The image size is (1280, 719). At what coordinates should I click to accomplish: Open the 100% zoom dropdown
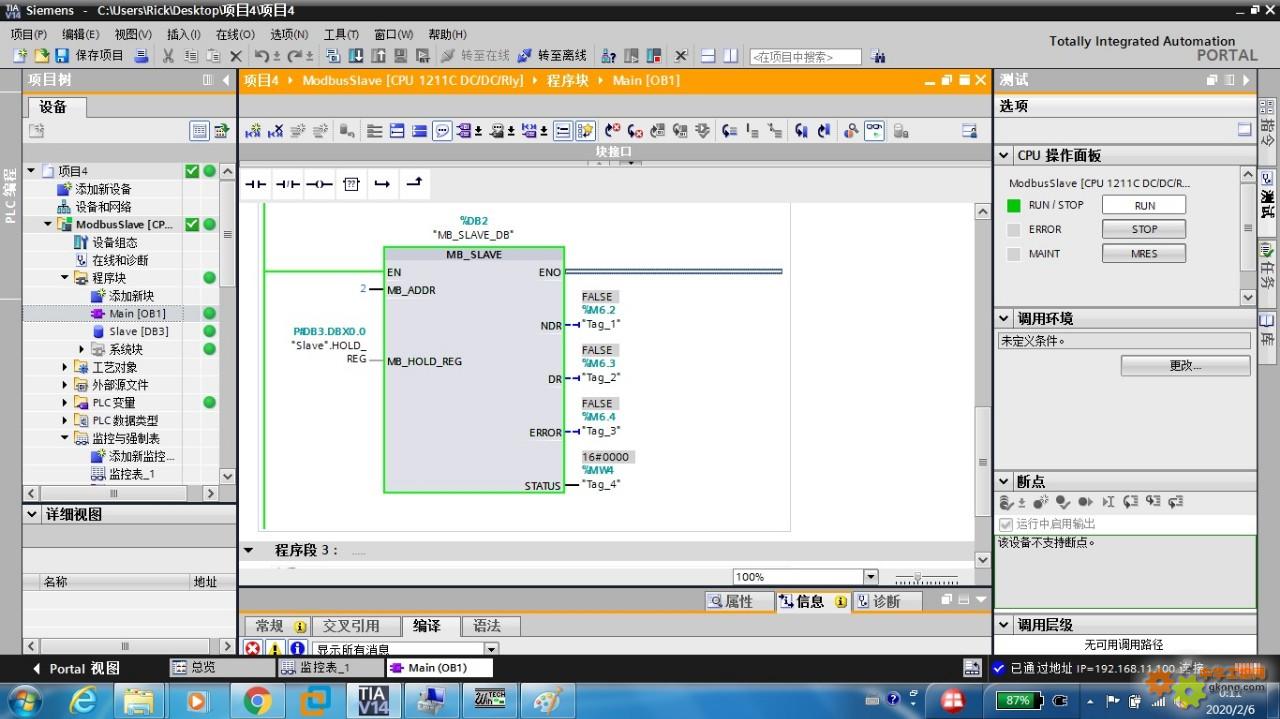click(870, 577)
